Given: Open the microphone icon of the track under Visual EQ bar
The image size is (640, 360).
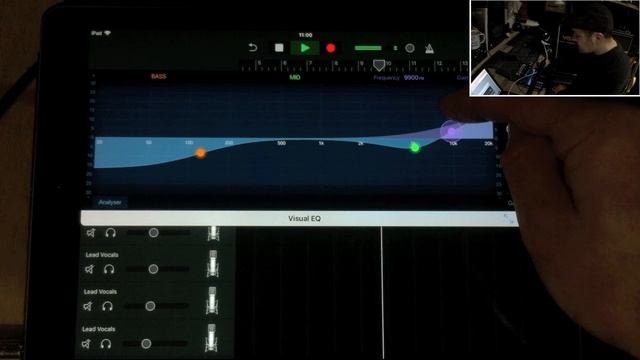Looking at the screenshot, I should (x=213, y=233).
